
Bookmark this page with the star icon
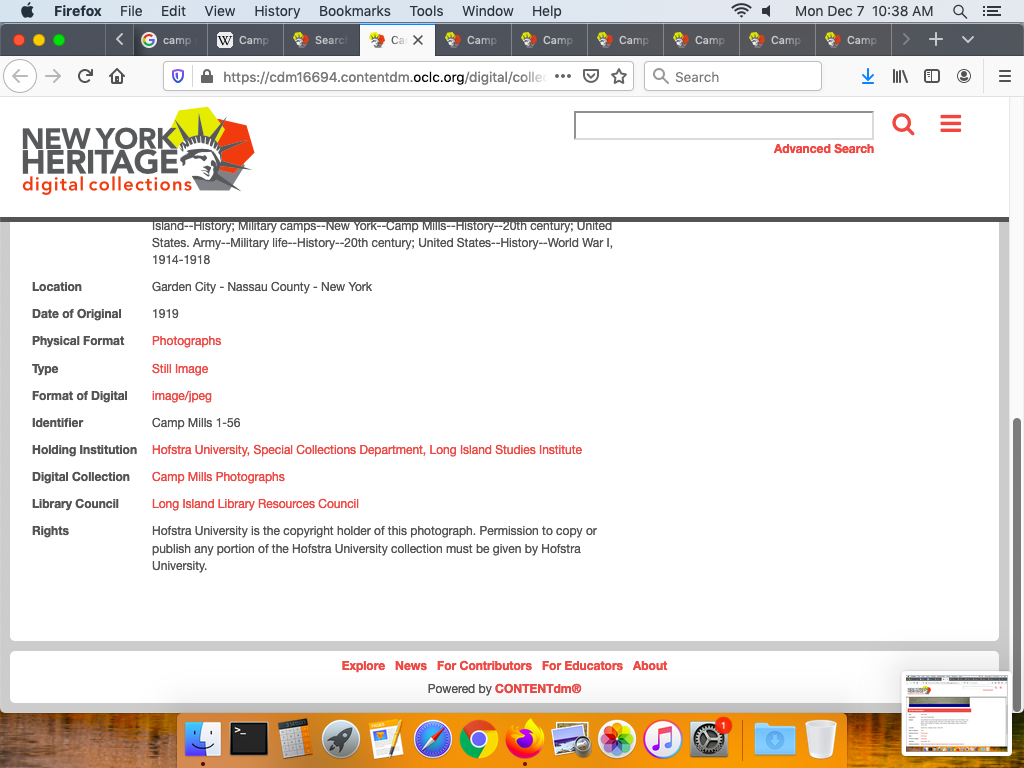coord(619,77)
